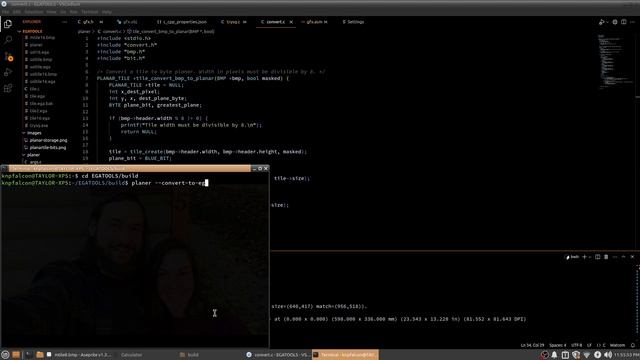Open terminal panel more actions

pos(615,257)
